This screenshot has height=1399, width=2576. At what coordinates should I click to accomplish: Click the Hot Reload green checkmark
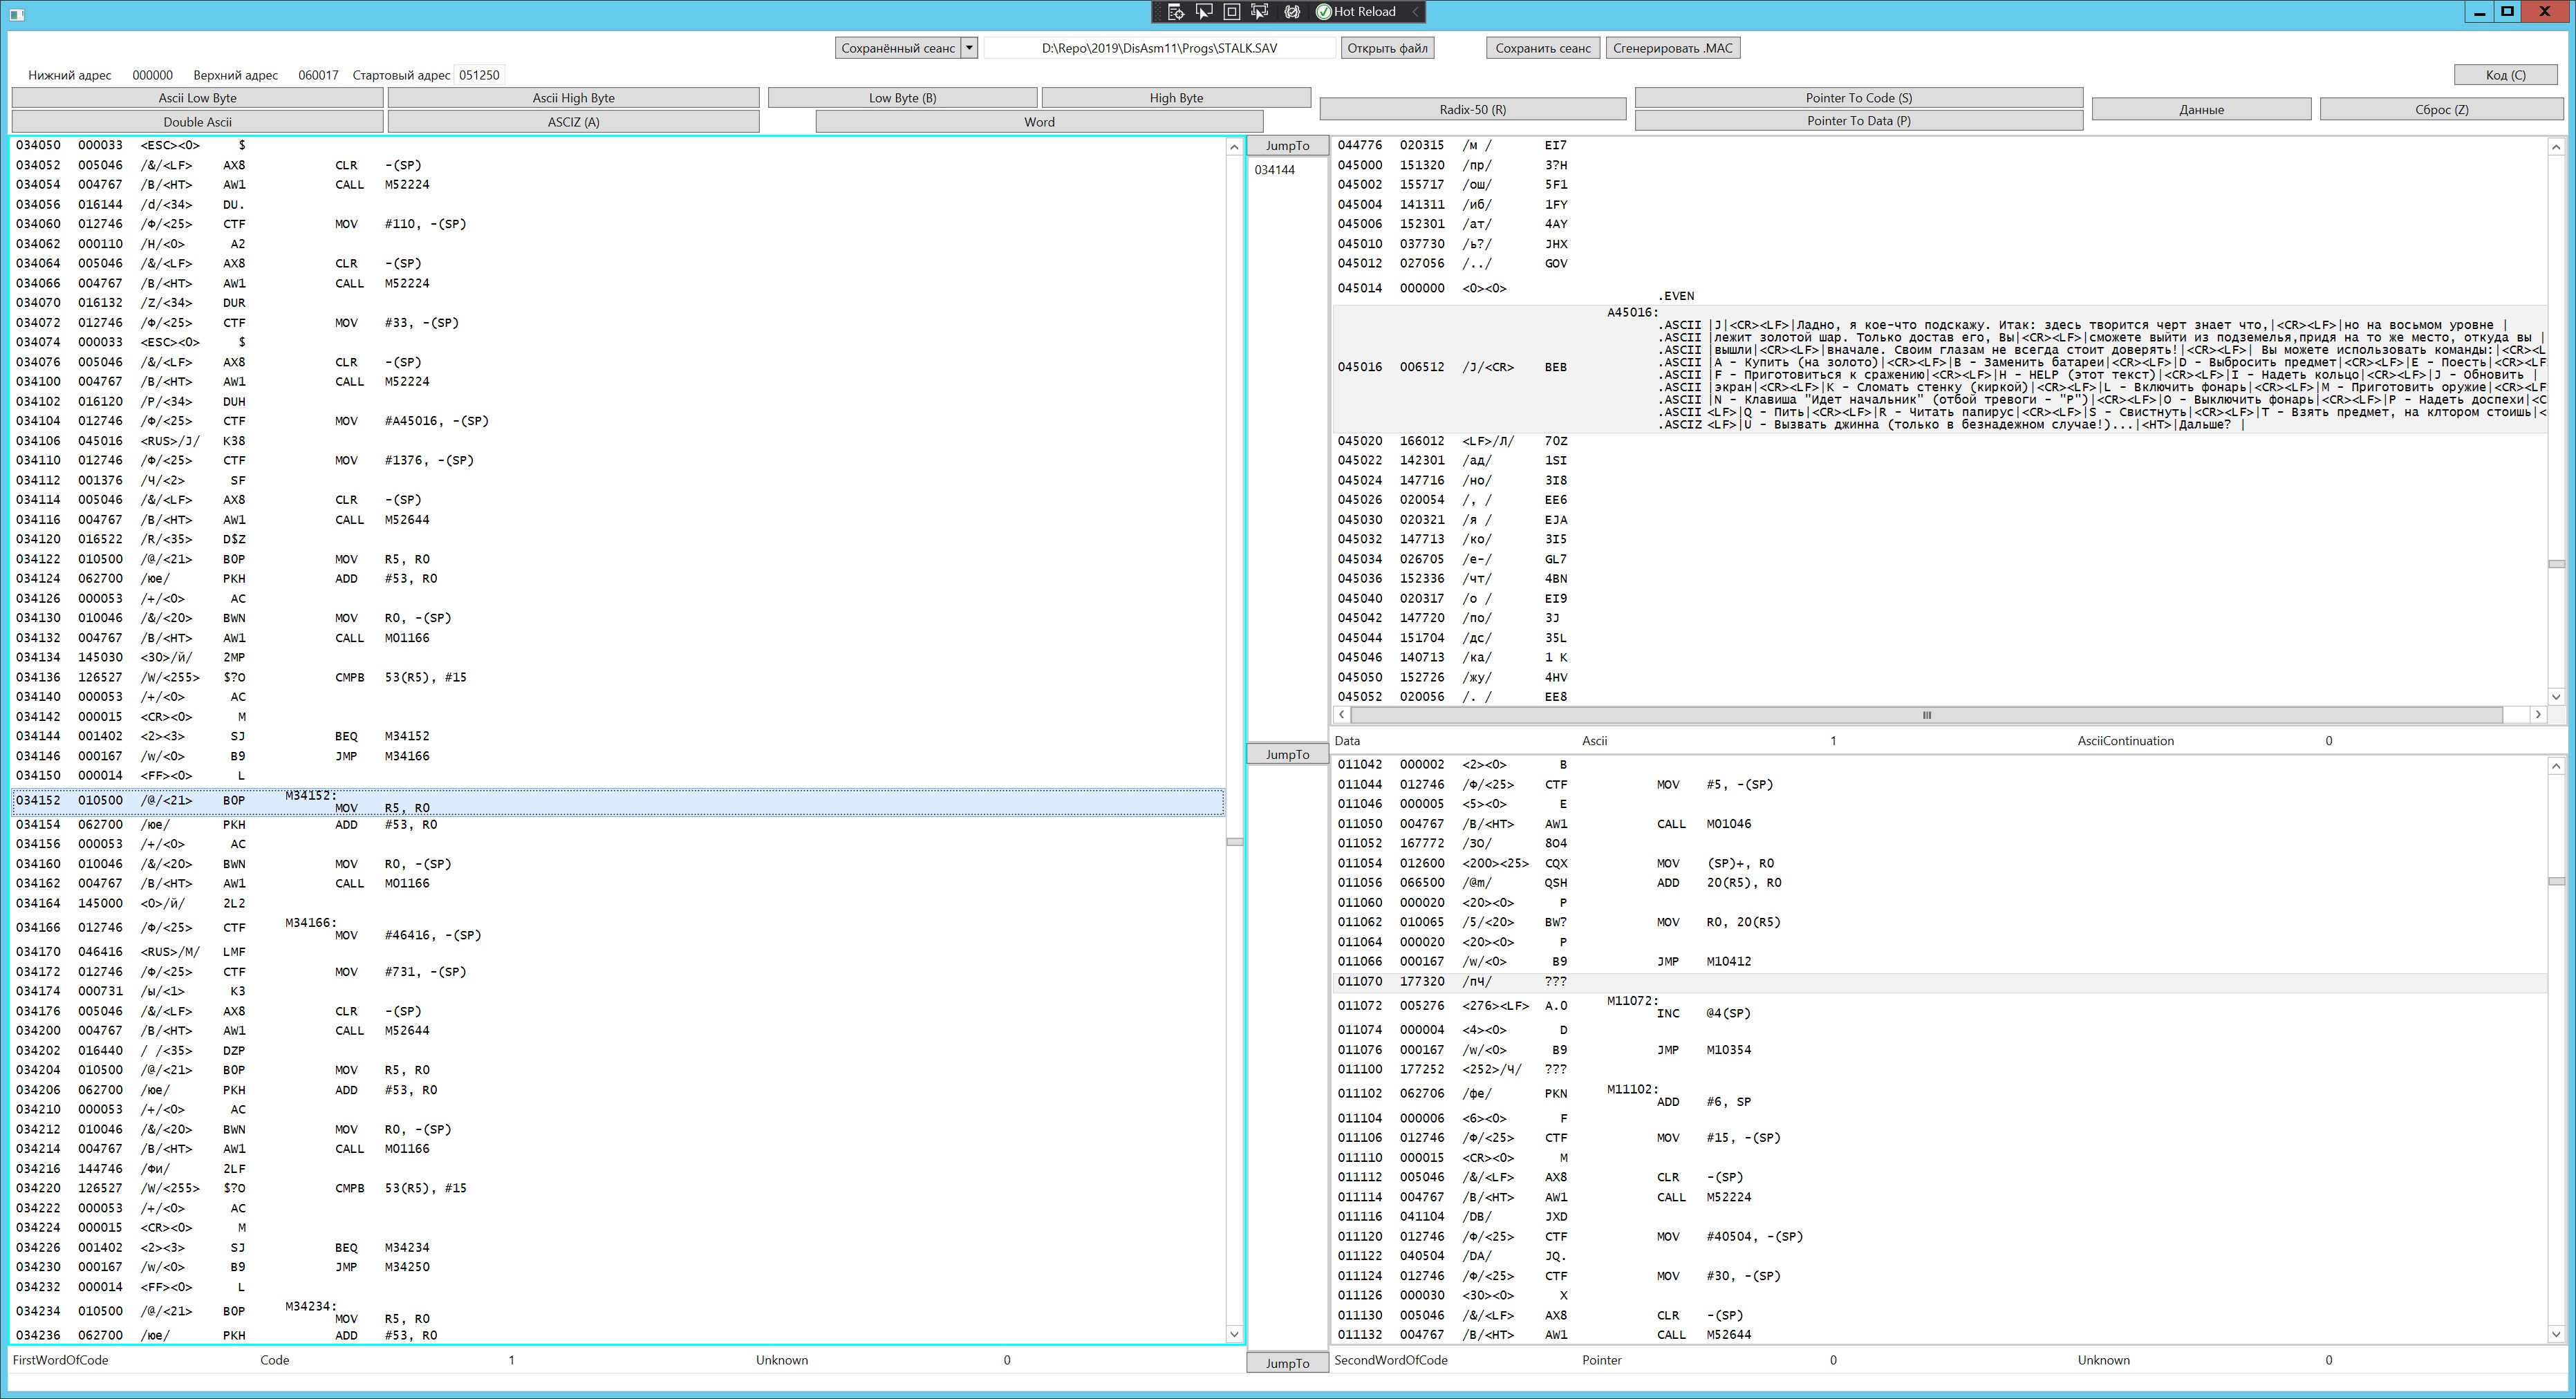1324,12
